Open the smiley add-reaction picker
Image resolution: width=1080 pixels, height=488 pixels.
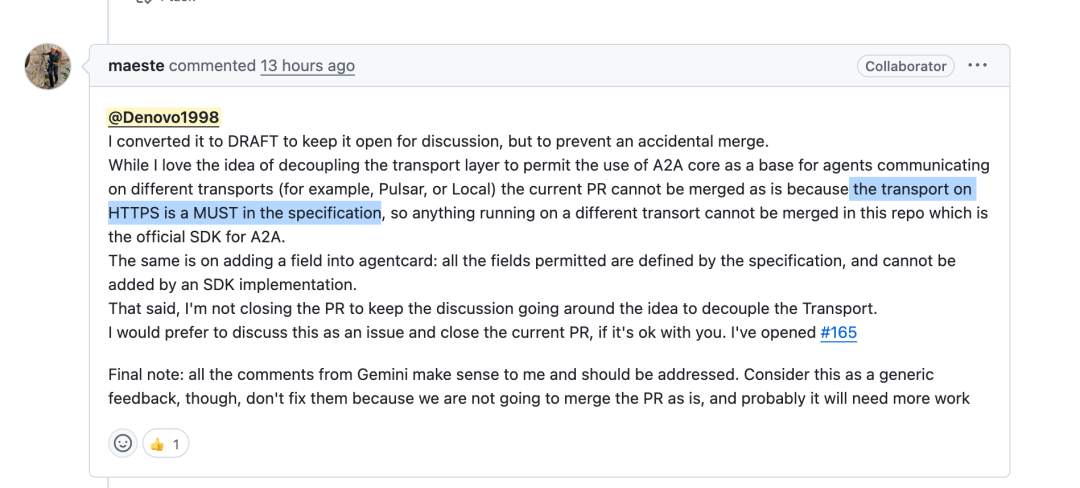[x=123, y=444]
